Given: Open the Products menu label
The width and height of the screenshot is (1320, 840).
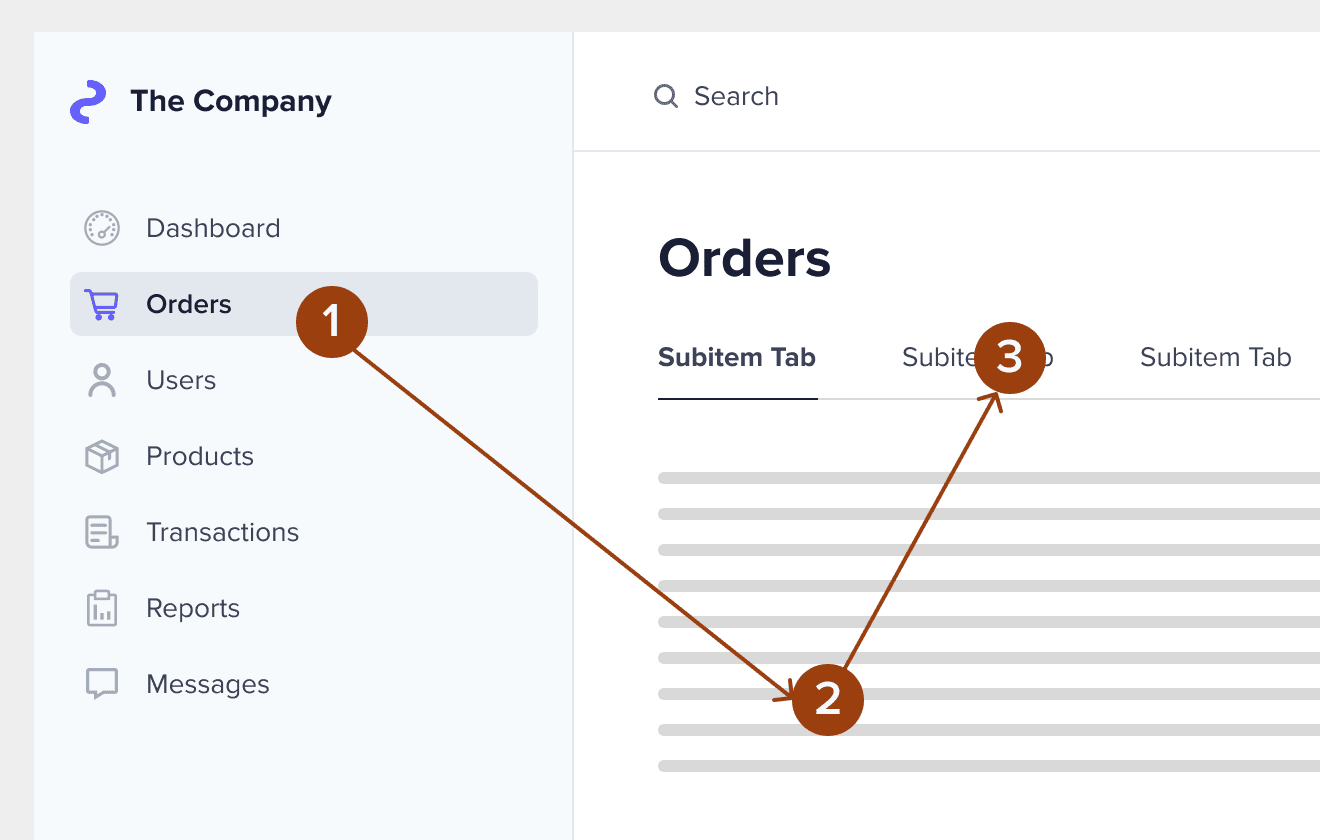Looking at the screenshot, I should [200, 456].
